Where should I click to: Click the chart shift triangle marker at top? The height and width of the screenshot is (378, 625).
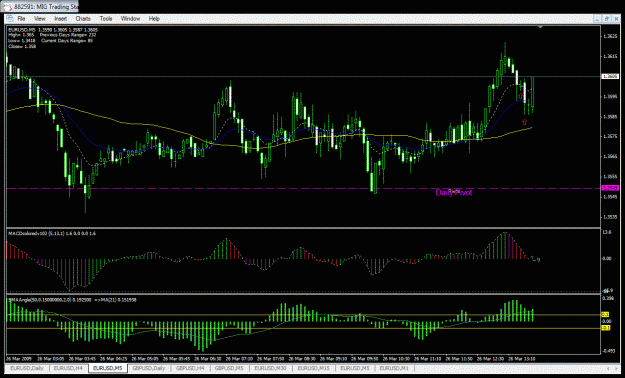[540, 27]
